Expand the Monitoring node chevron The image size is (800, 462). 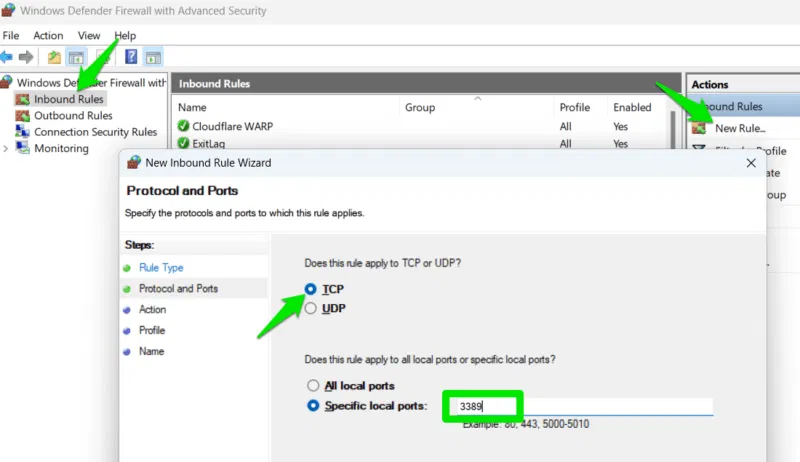click(x=6, y=148)
